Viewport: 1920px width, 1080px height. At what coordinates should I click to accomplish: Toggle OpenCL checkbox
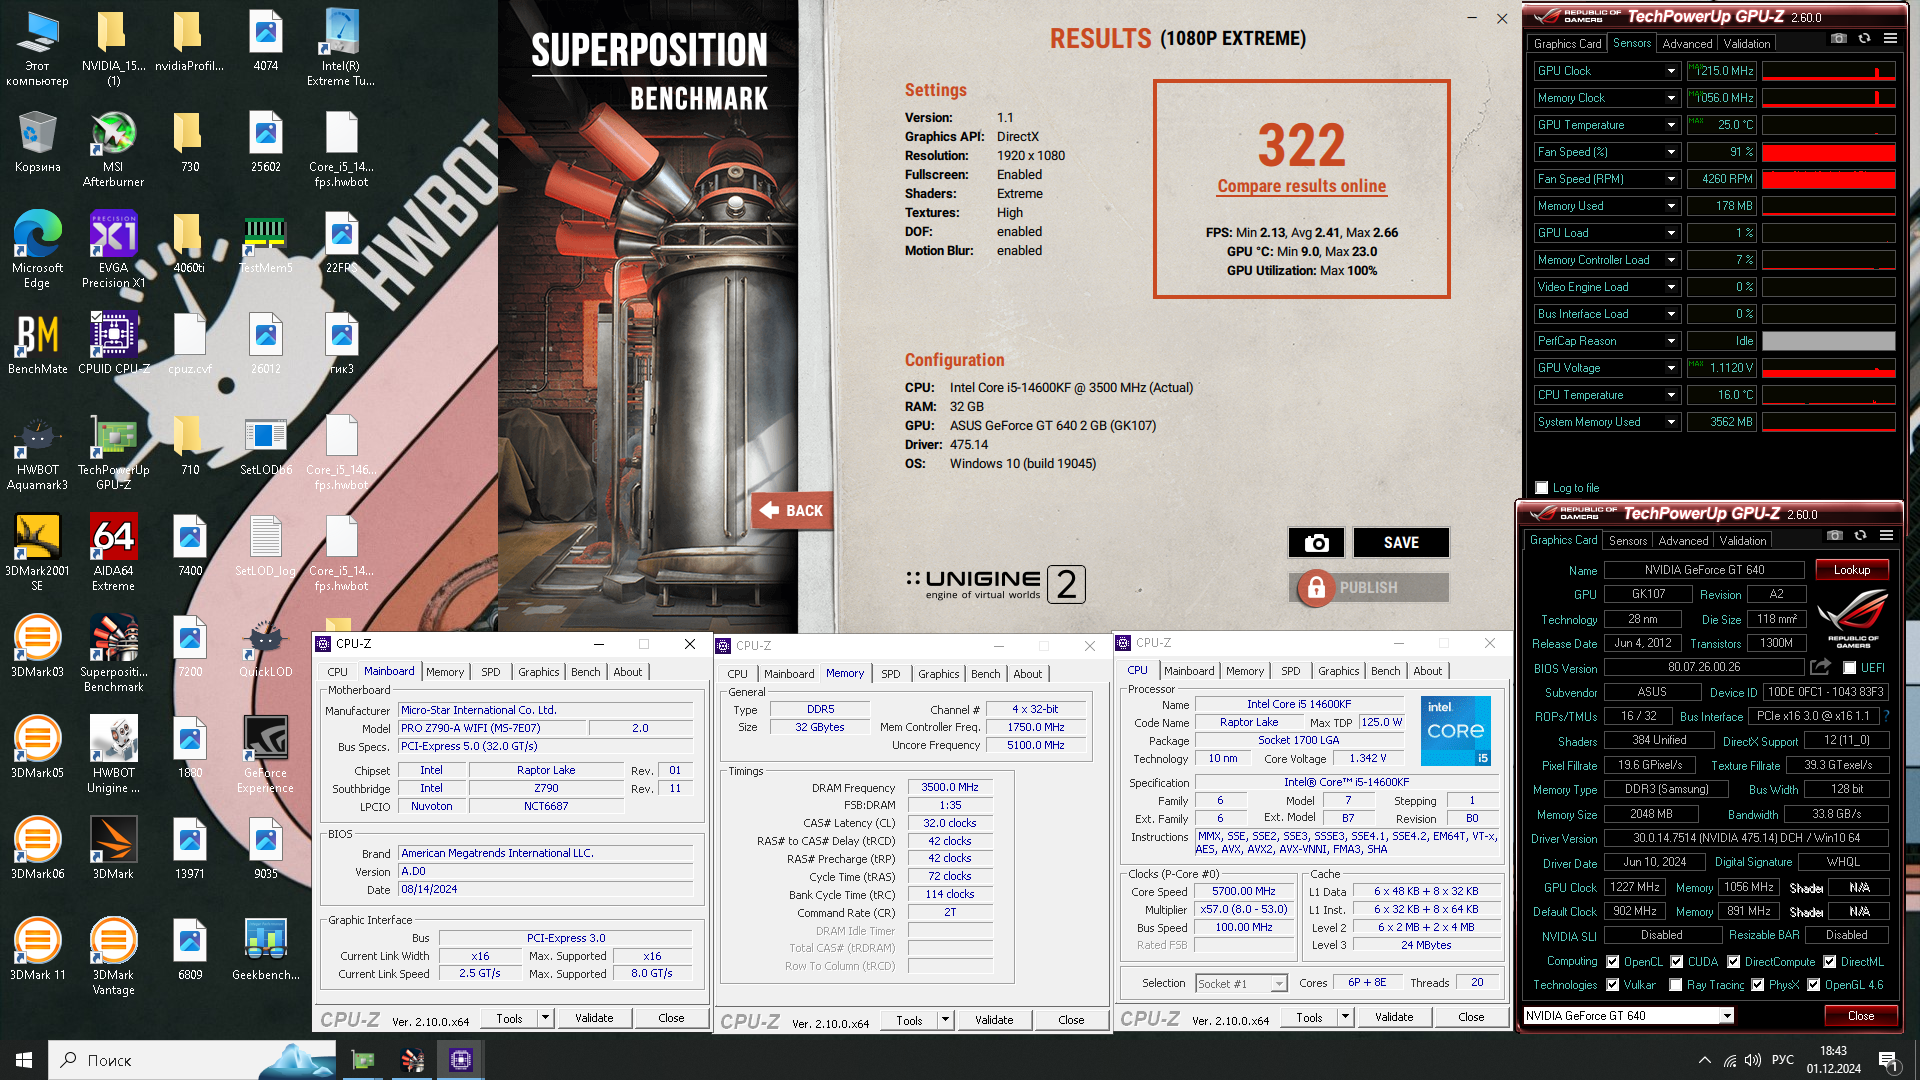[1612, 962]
